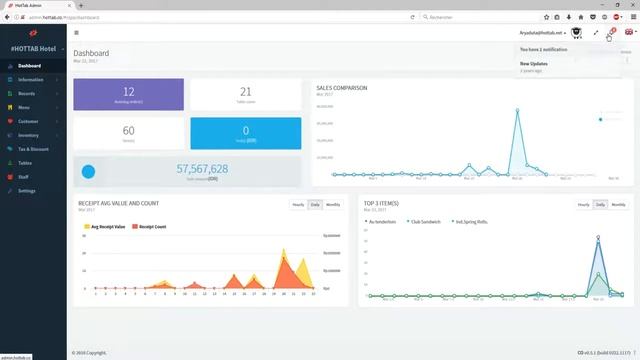Screen dimensions: 640x360
Task: Open the New Updates notification
Action: (x=567, y=67)
